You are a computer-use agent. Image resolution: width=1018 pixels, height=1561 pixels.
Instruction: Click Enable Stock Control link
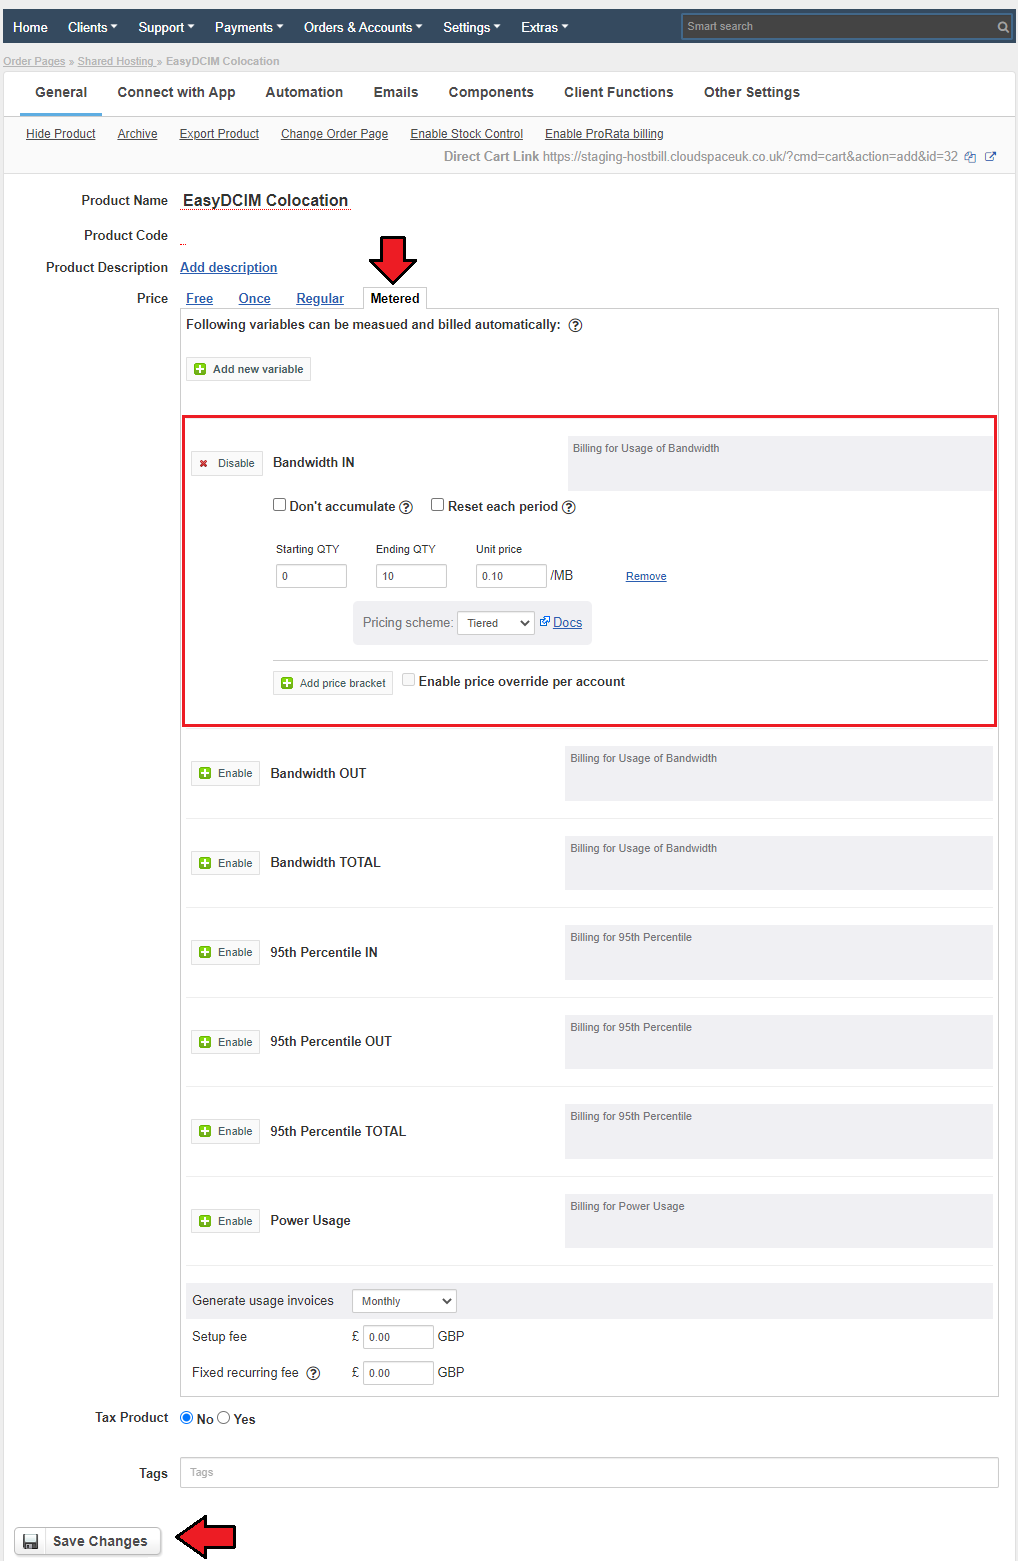[466, 134]
